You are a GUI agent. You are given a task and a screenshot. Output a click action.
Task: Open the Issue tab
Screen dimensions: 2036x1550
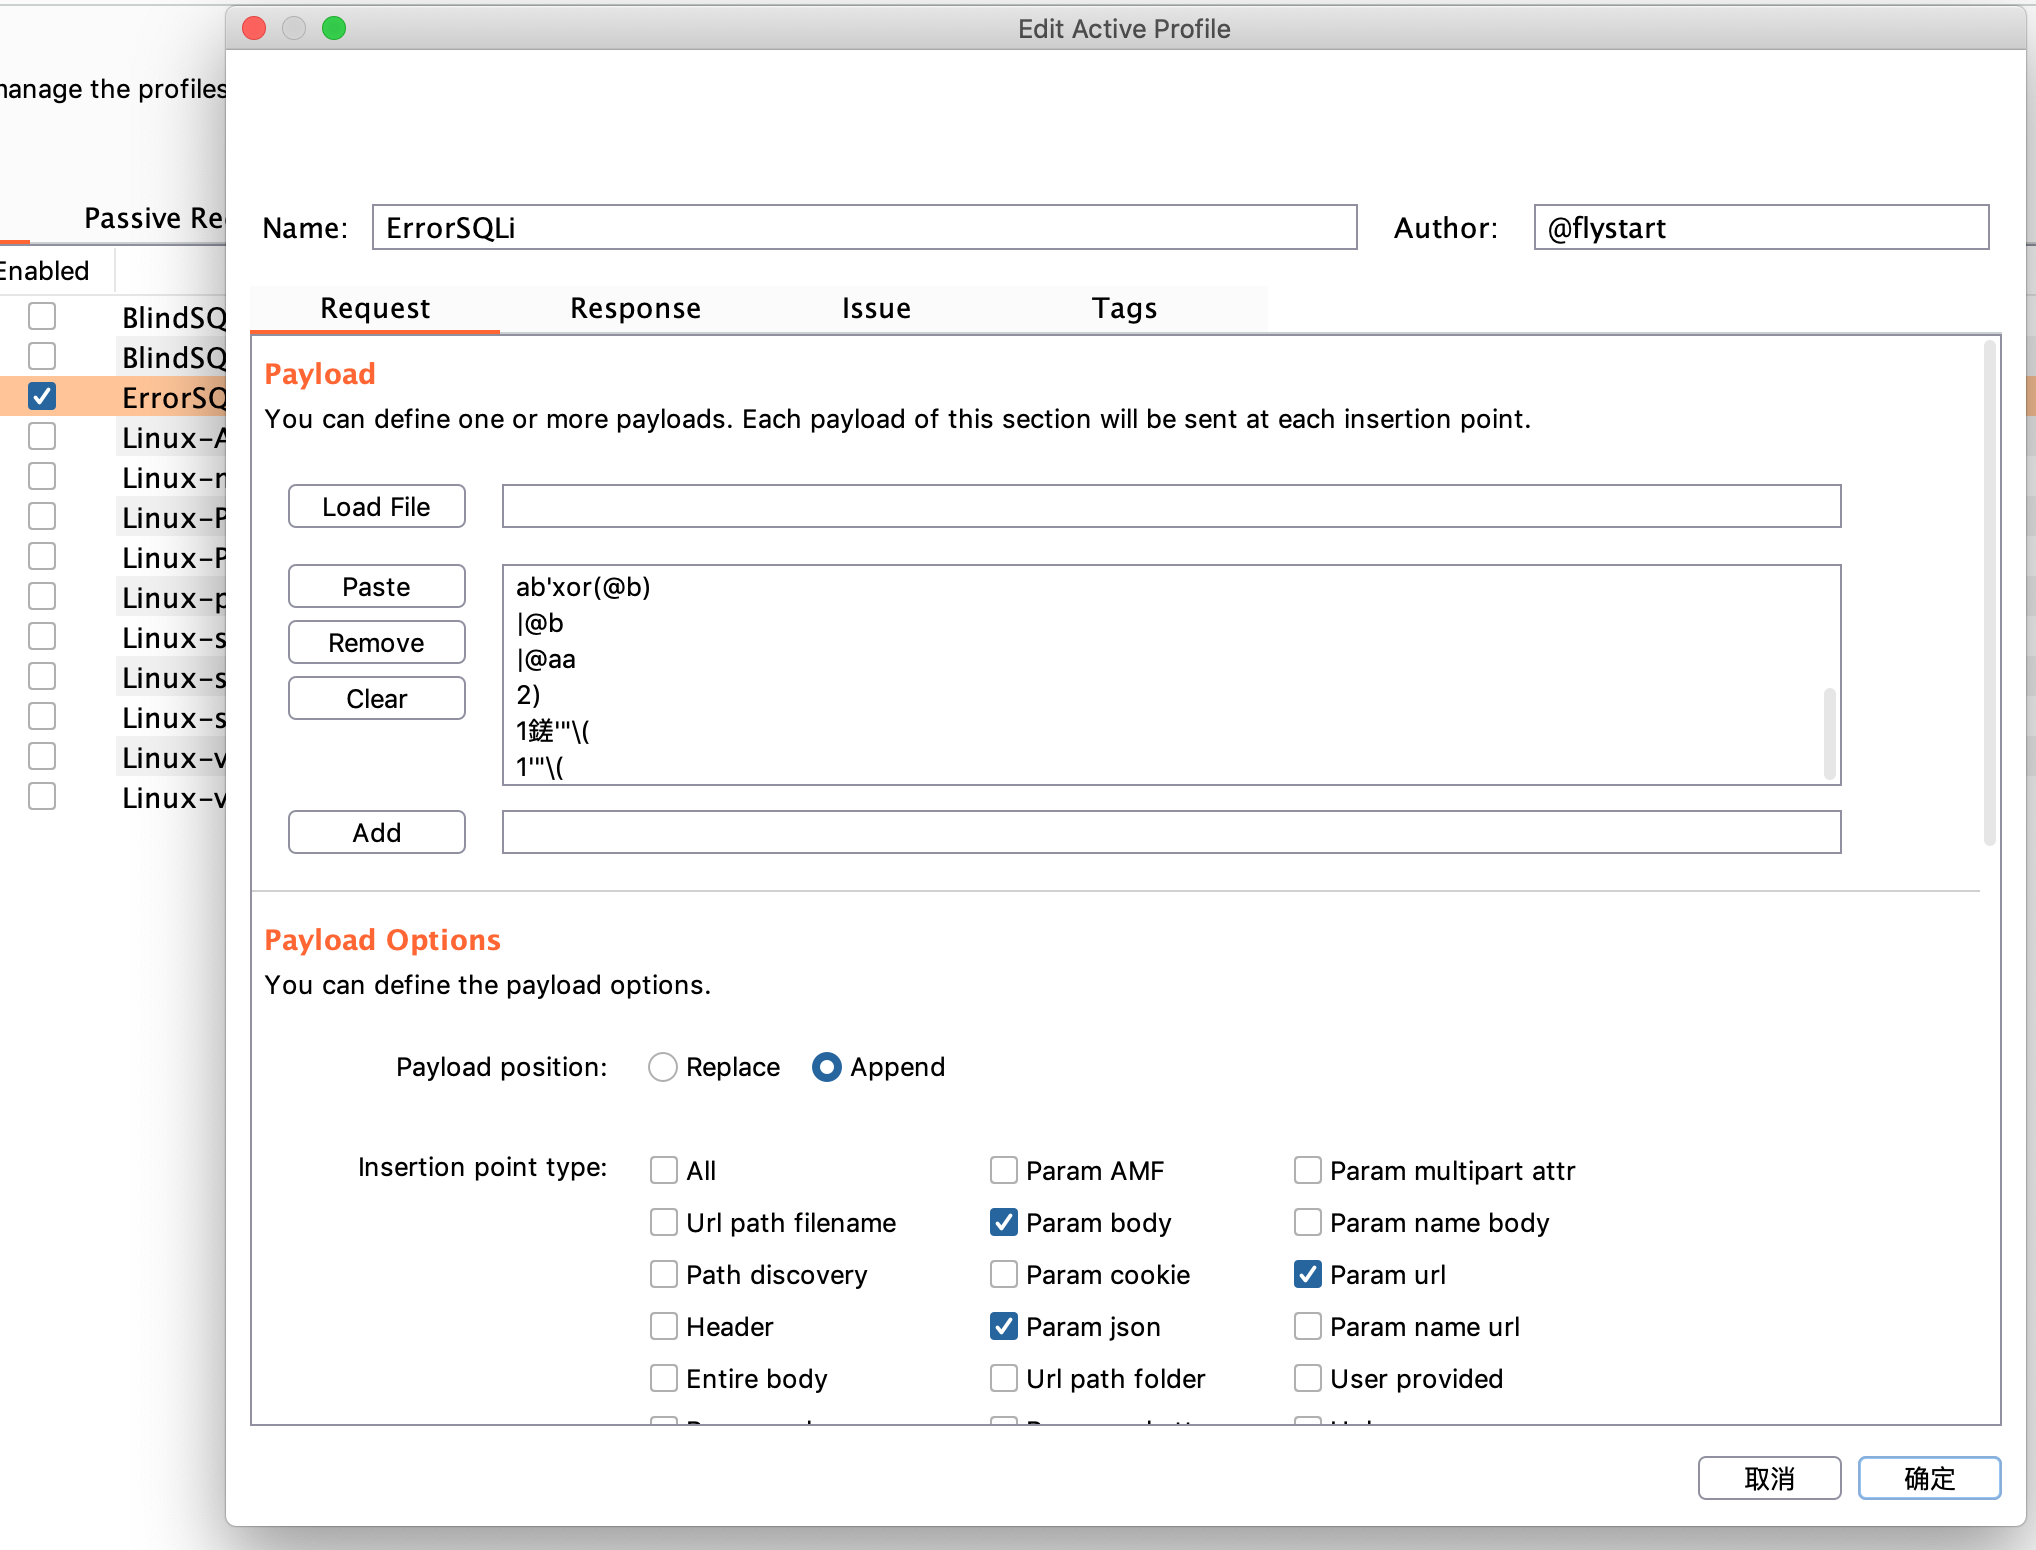coord(875,308)
